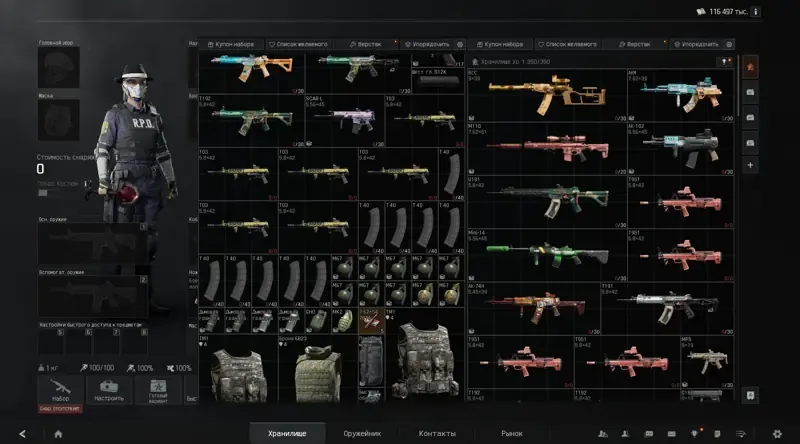Select the U191 rifle in storage
This screenshot has height=444, width=800.
pyautogui.click(x=547, y=202)
